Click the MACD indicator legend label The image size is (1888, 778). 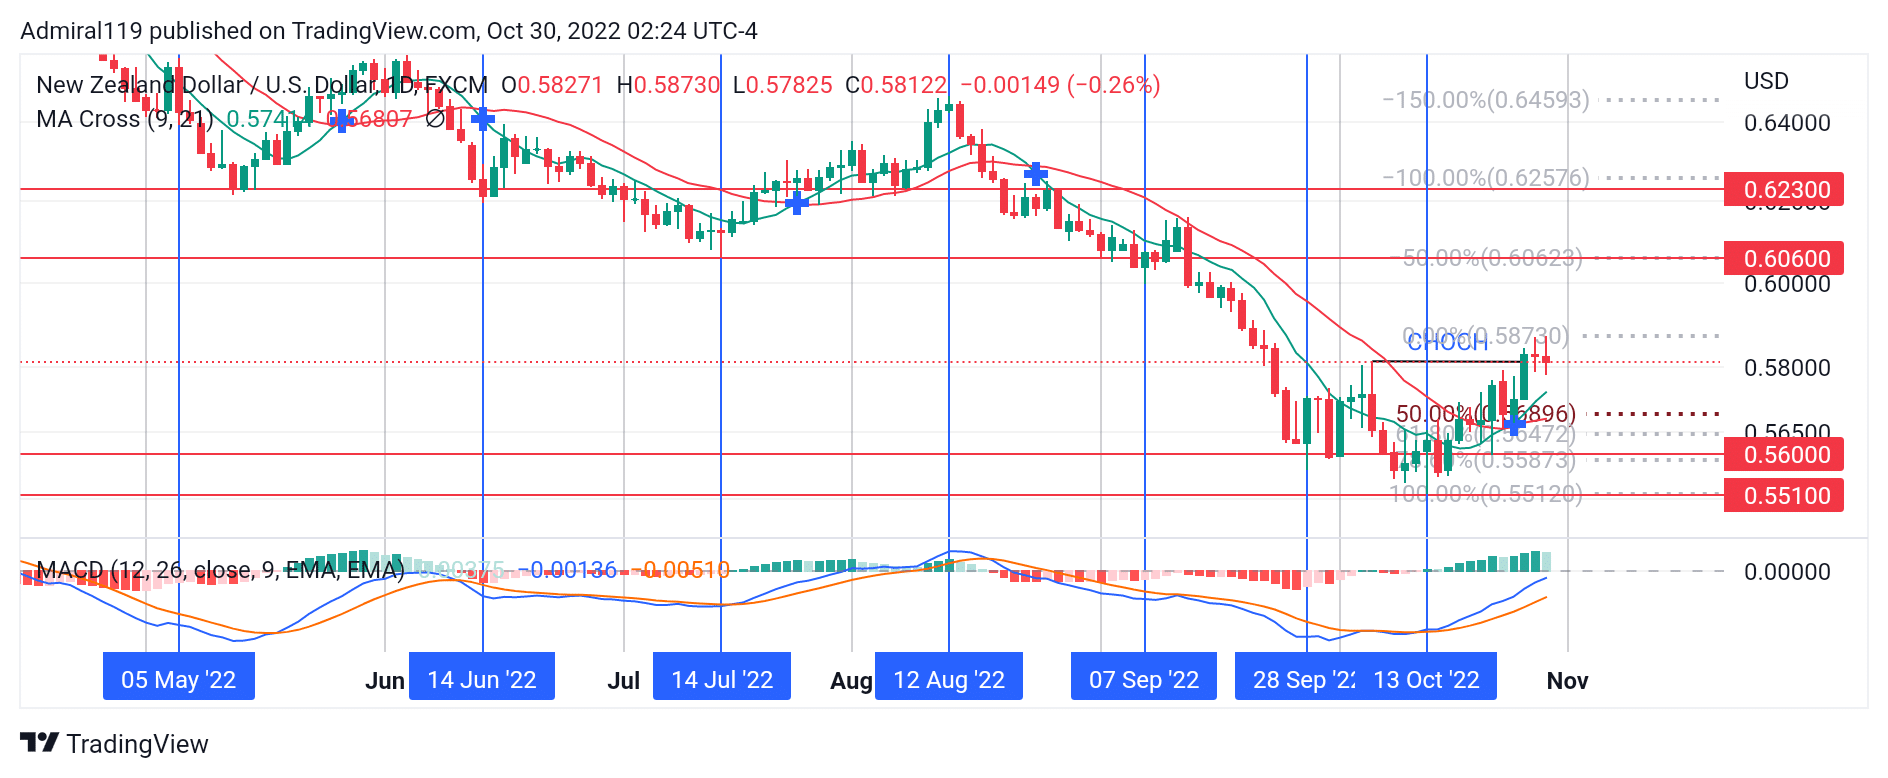(220, 570)
